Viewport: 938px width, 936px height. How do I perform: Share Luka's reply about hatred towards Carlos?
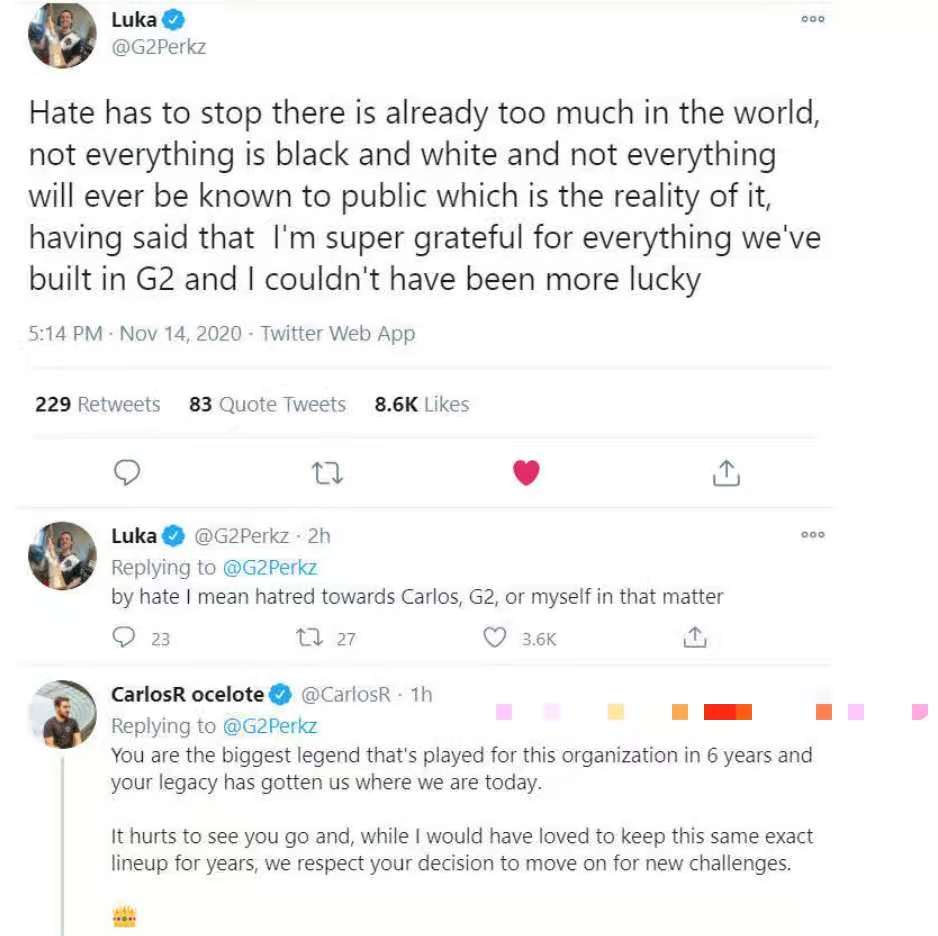(x=694, y=637)
